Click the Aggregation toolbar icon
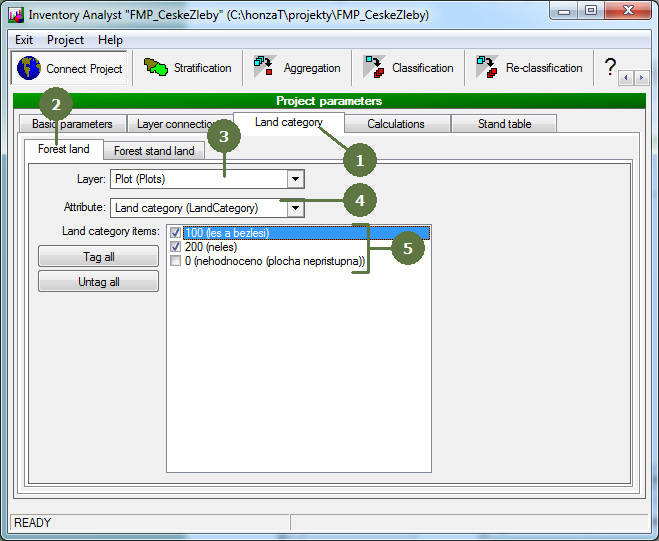The image size is (659, 541). [x=263, y=68]
